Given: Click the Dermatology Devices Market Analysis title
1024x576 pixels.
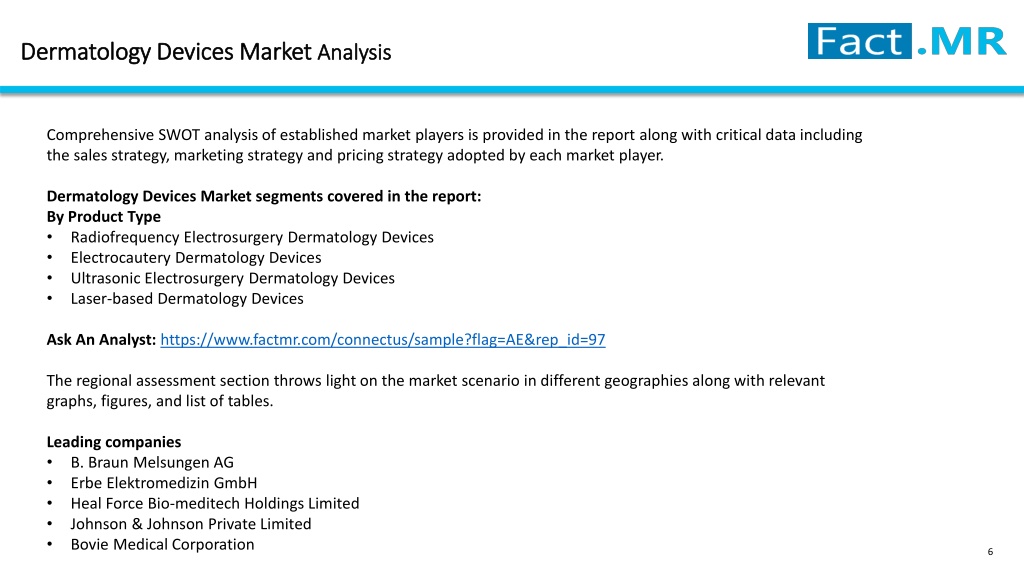Looking at the screenshot, I should pos(206,52).
